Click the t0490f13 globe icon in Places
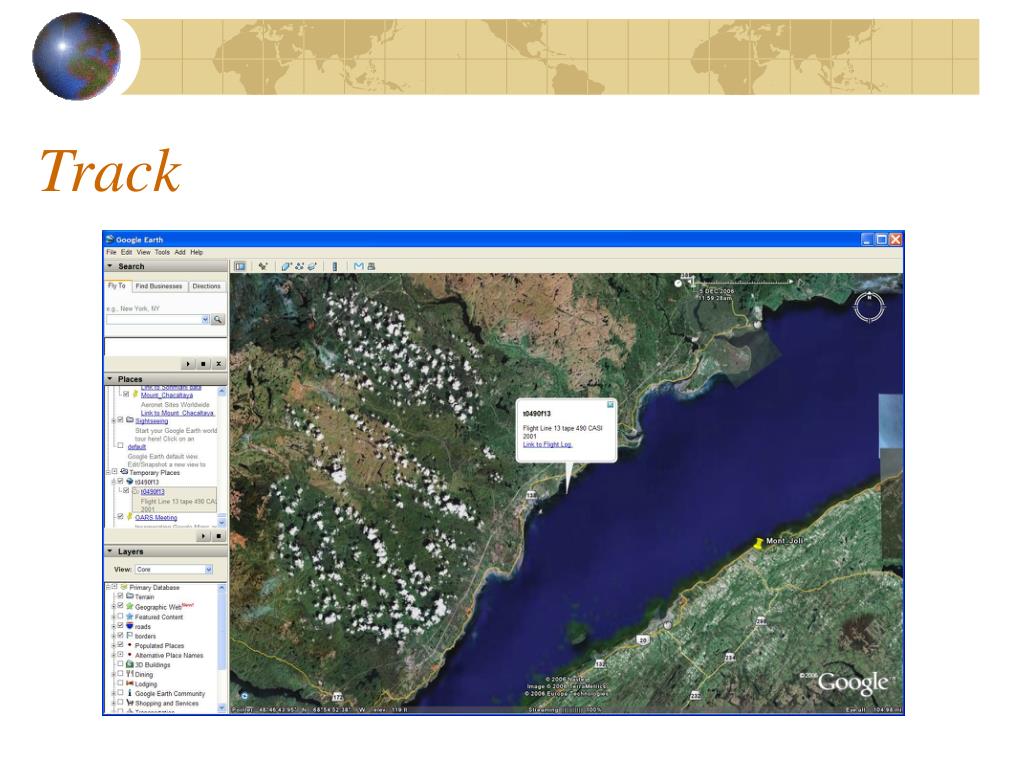Image resolution: width=1024 pixels, height=768 pixels. (x=129, y=481)
